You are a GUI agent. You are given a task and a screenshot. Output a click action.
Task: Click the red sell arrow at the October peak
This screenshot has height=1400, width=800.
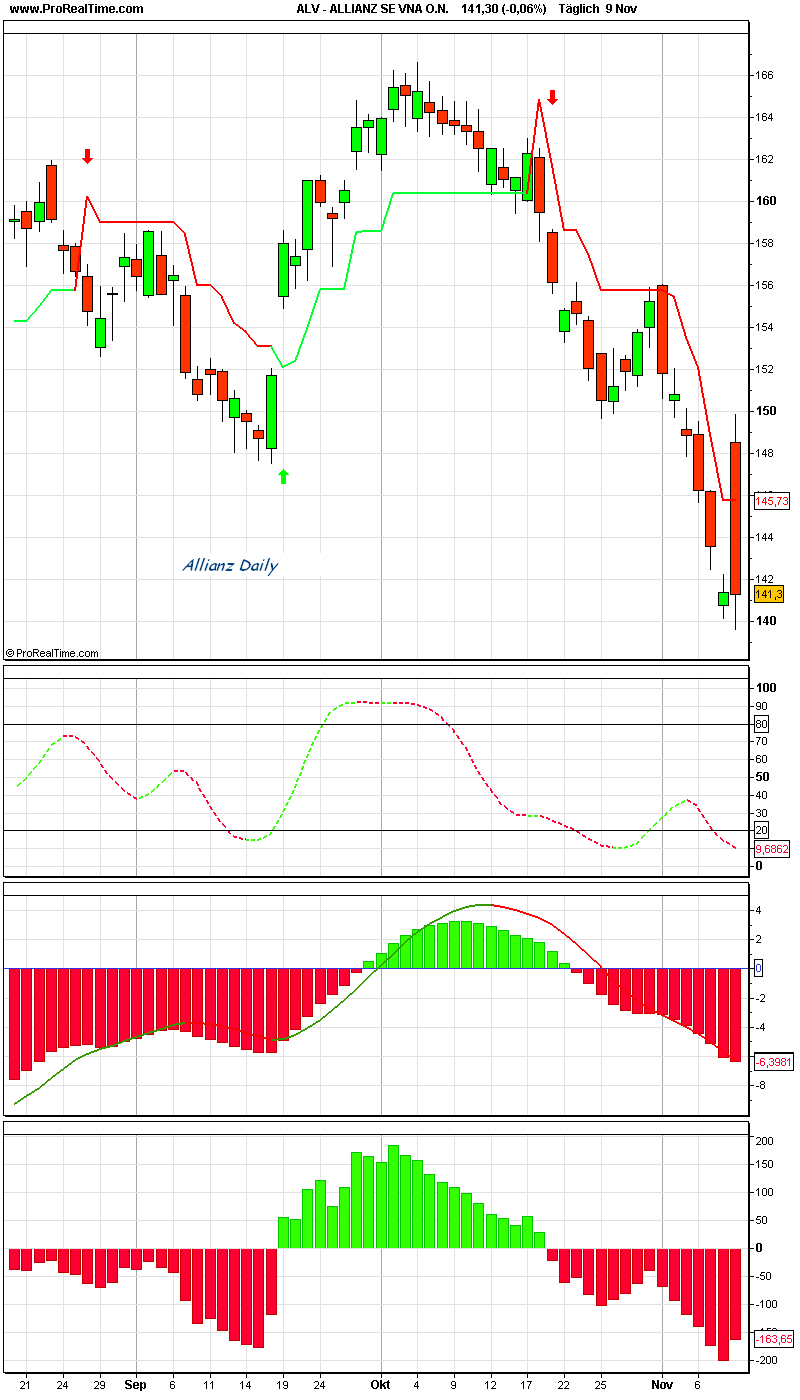pos(552,97)
